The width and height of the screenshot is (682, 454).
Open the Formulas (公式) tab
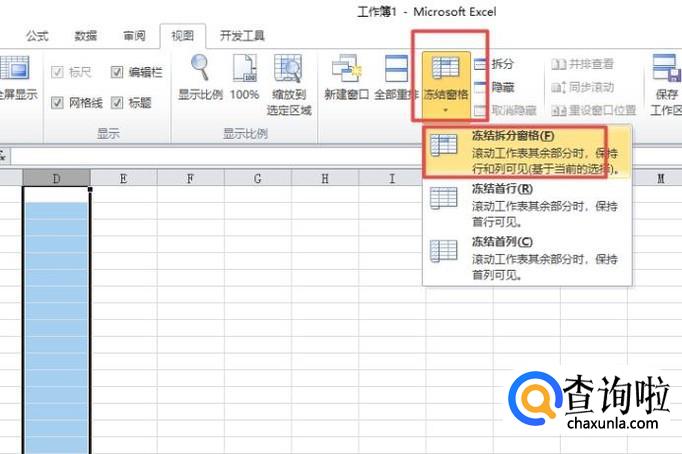pyautogui.click(x=37, y=36)
